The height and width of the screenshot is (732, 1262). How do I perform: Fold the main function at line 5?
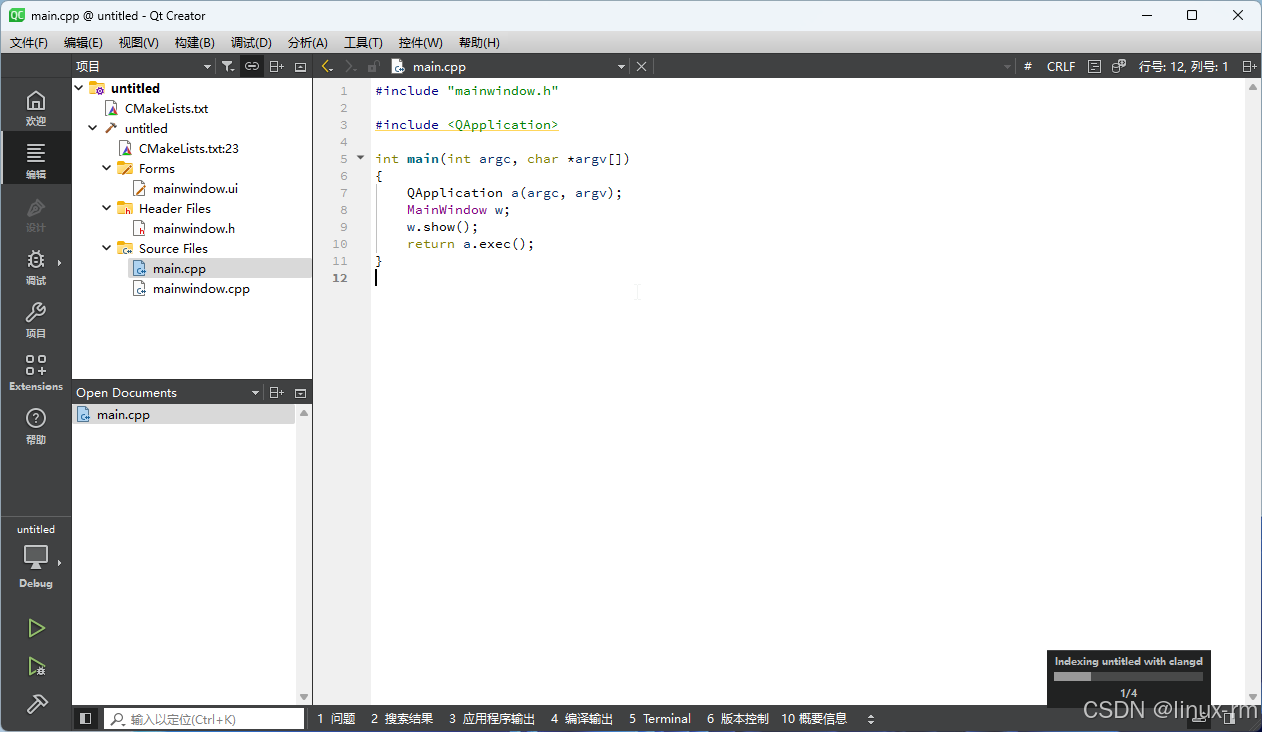pos(361,158)
